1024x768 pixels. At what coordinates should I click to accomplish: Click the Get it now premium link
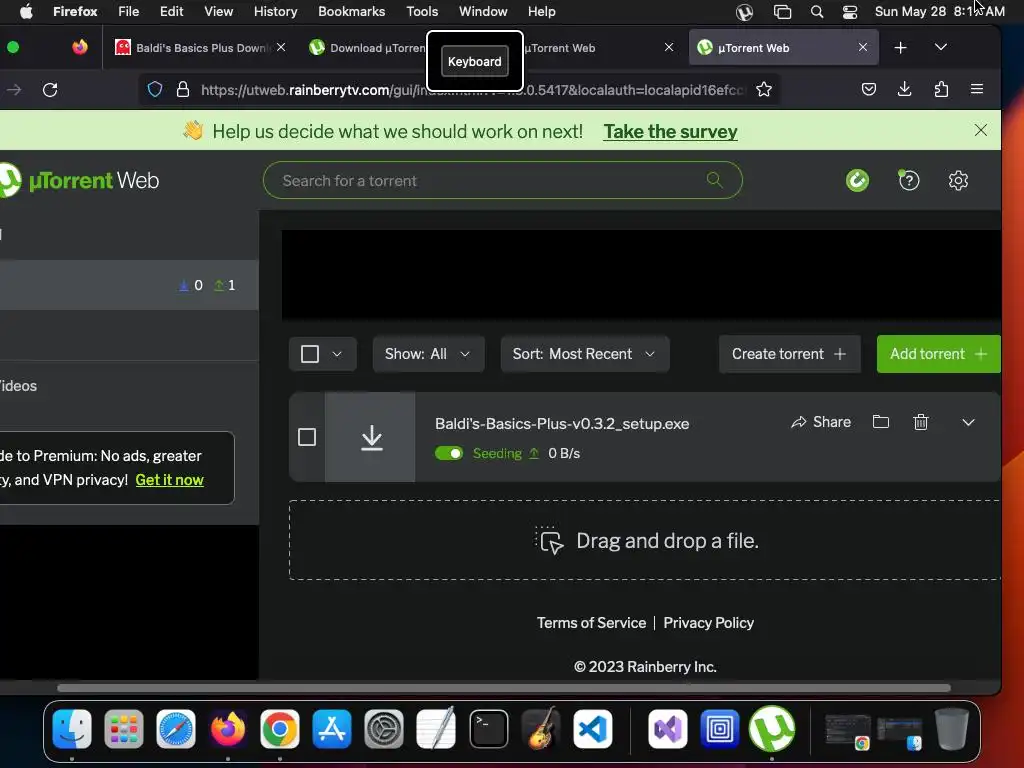pyautogui.click(x=170, y=480)
